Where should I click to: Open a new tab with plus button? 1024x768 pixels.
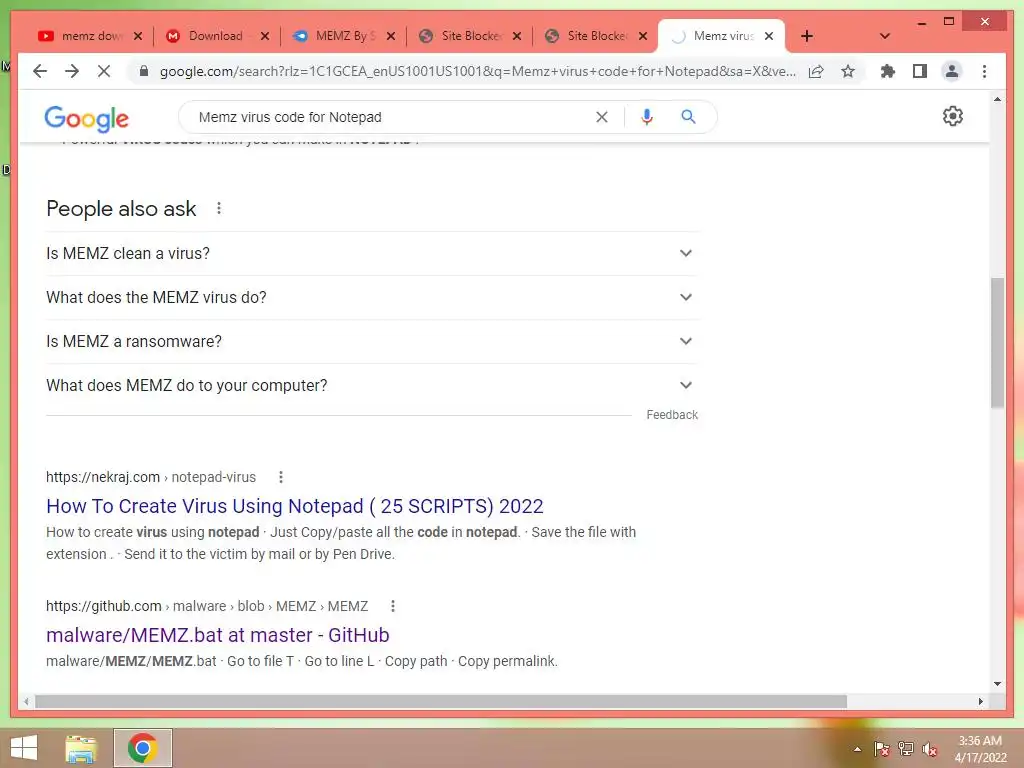click(x=807, y=36)
